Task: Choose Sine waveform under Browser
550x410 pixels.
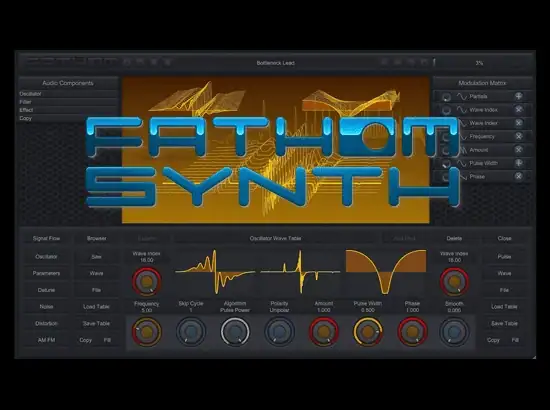Action: pos(96,257)
